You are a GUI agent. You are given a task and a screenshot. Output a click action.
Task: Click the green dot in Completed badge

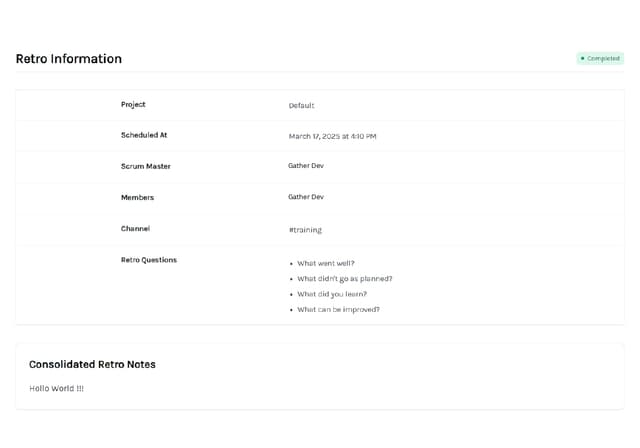pos(583,59)
